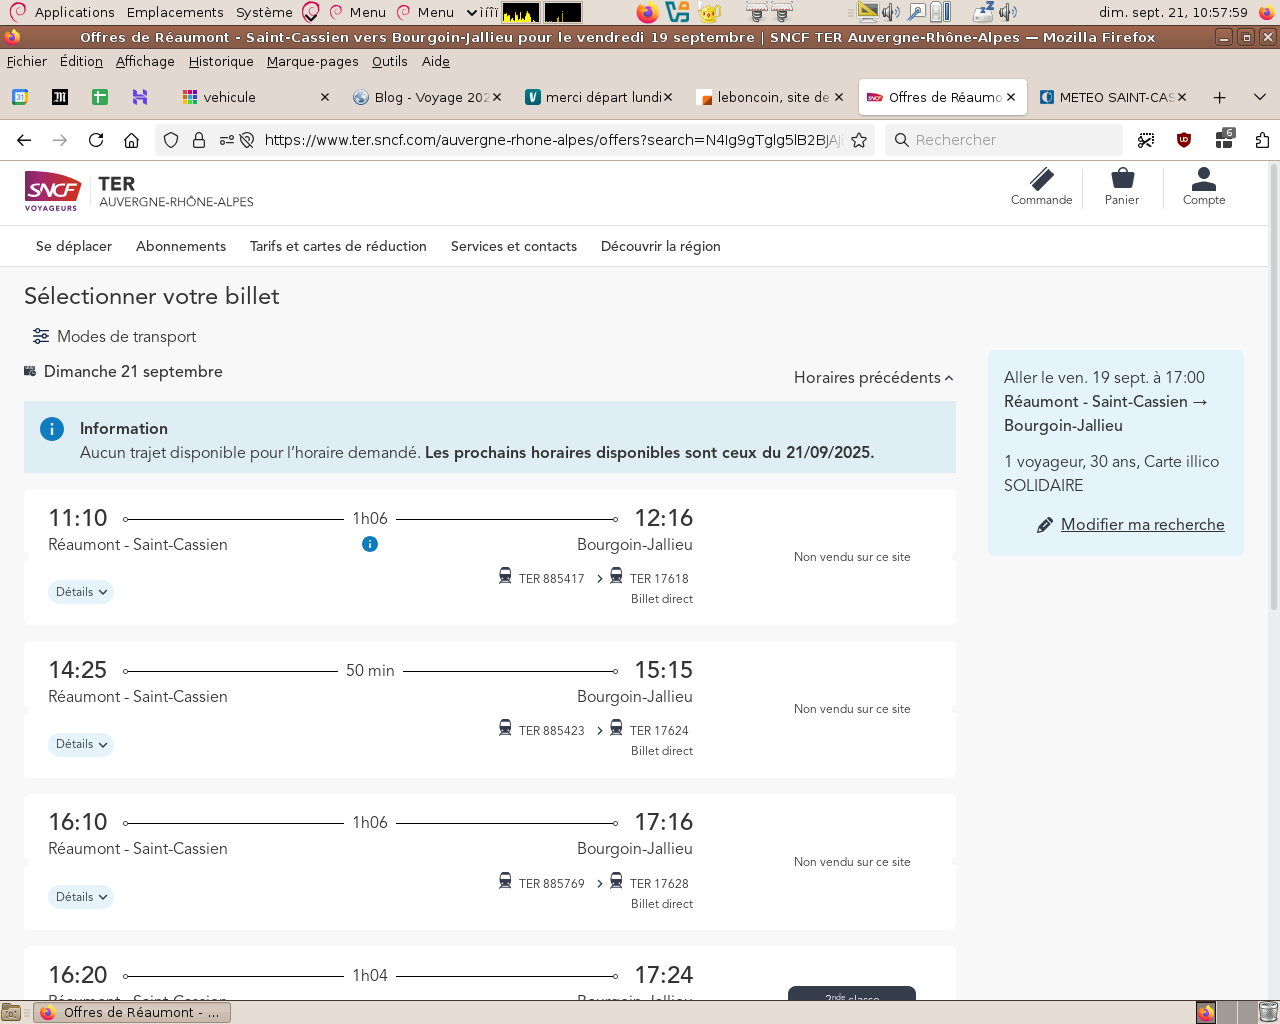Screen dimensions: 1280x1024
Task: Open the Abonnements navigation menu
Action: coord(181,247)
